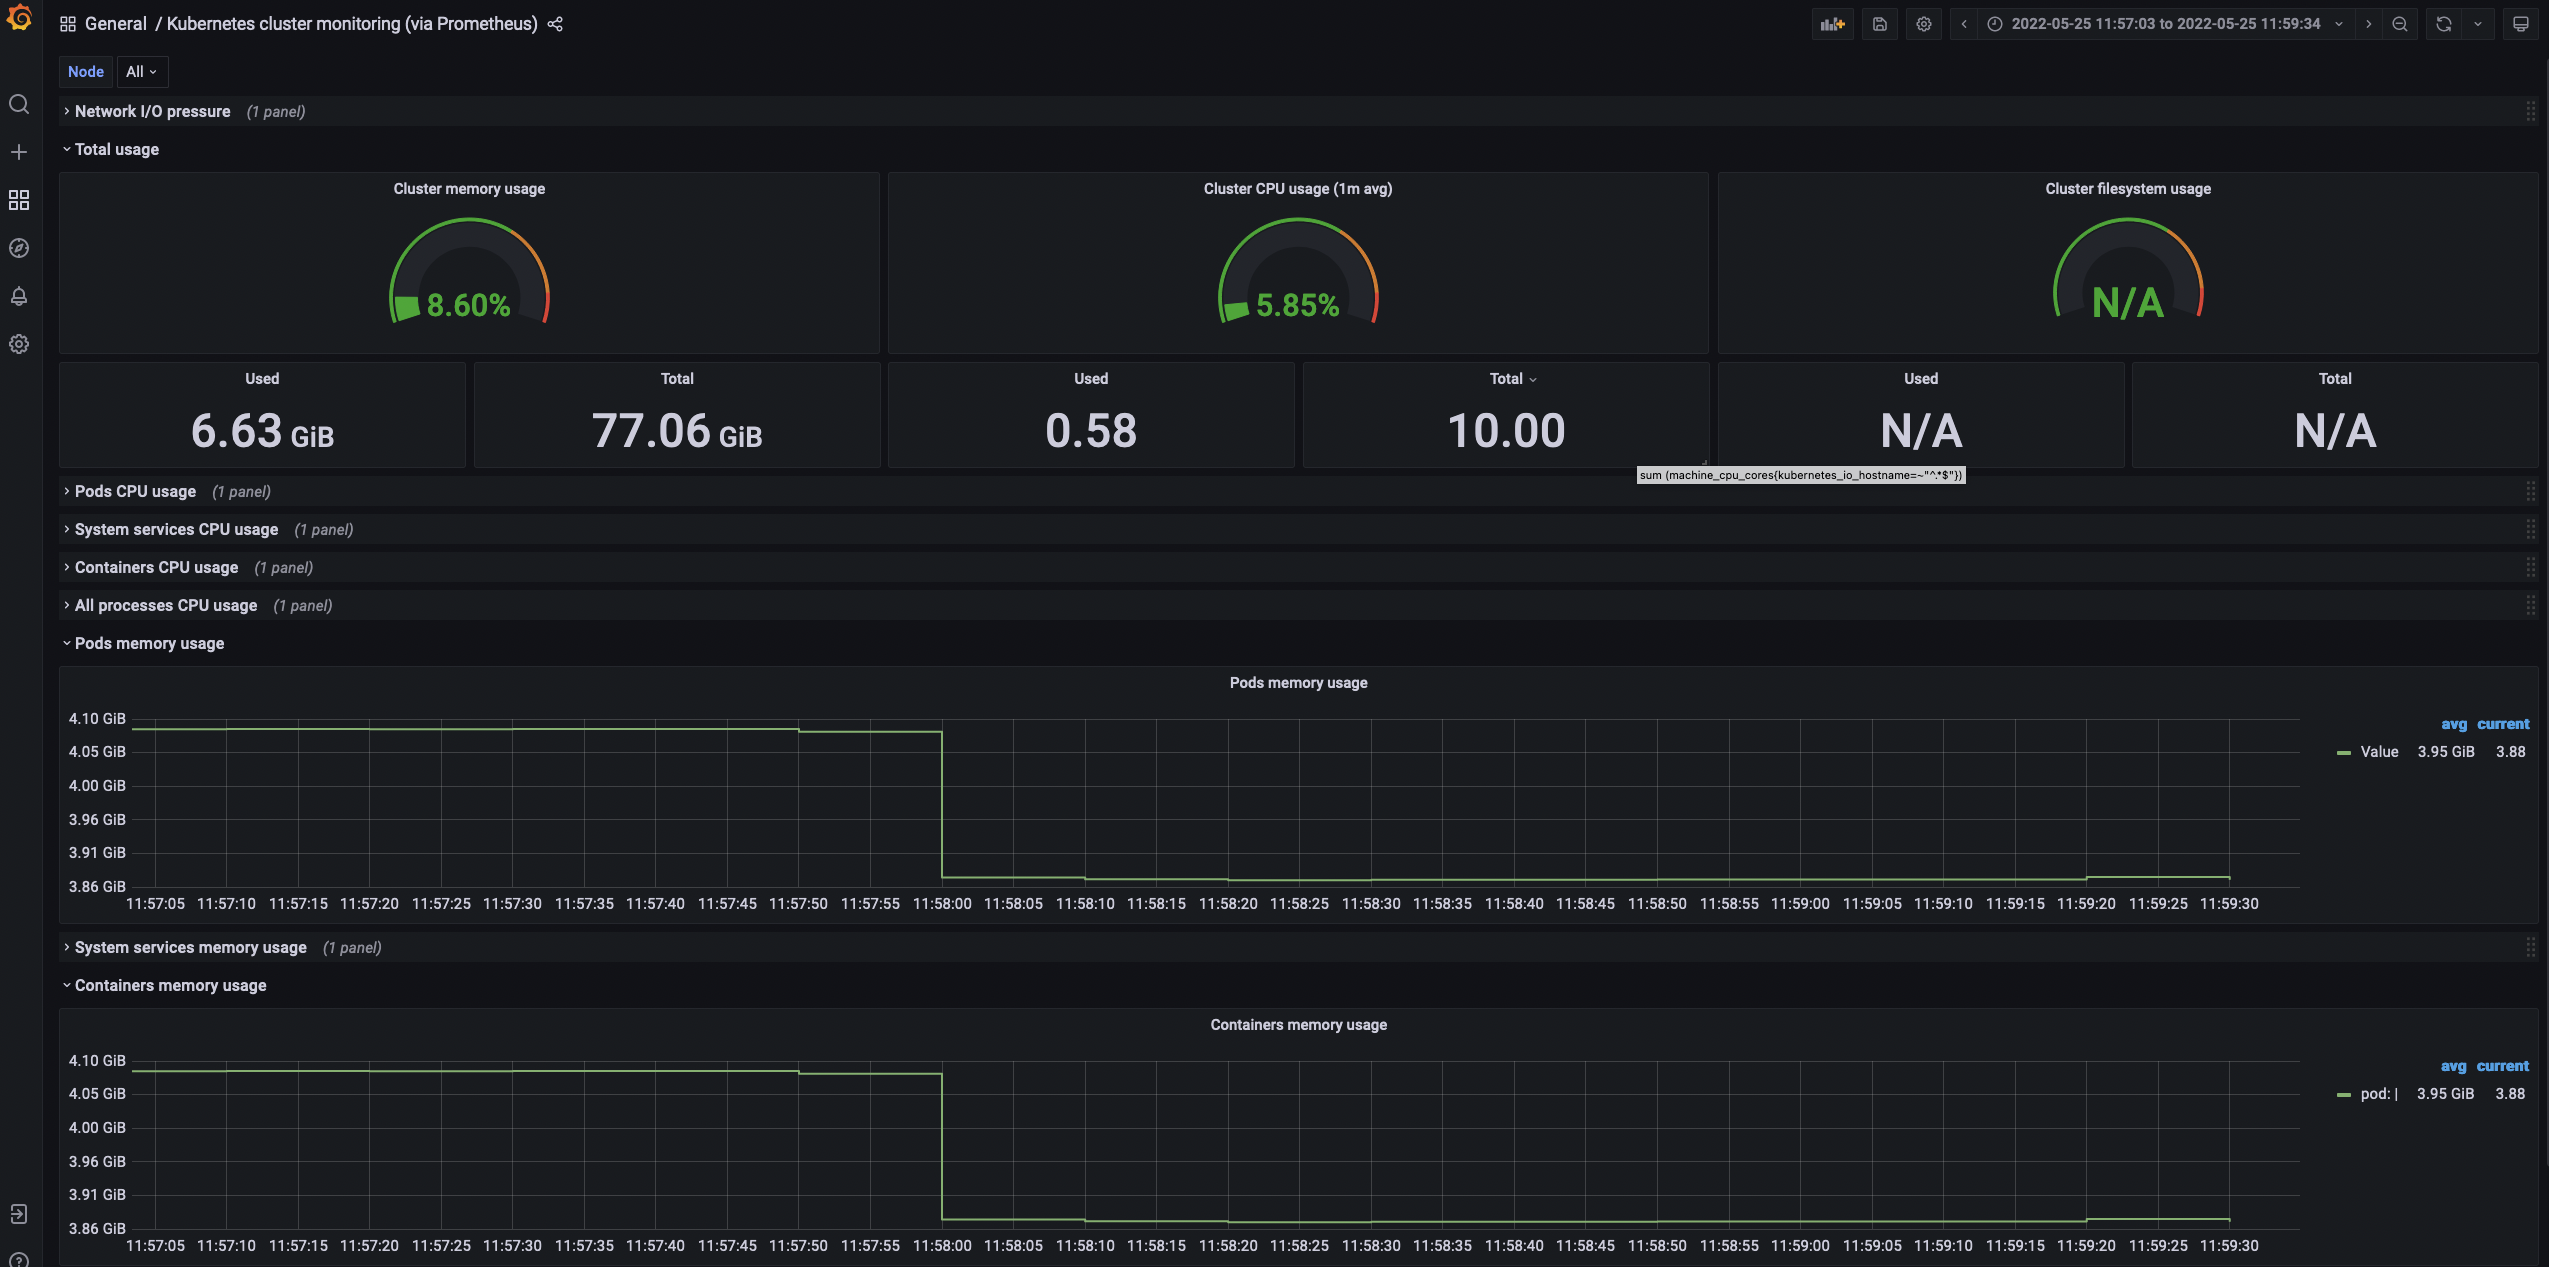Screen dimensions: 2549x1267
Task: Open Cluster memory usage panel title menu
Action: pos(469,189)
